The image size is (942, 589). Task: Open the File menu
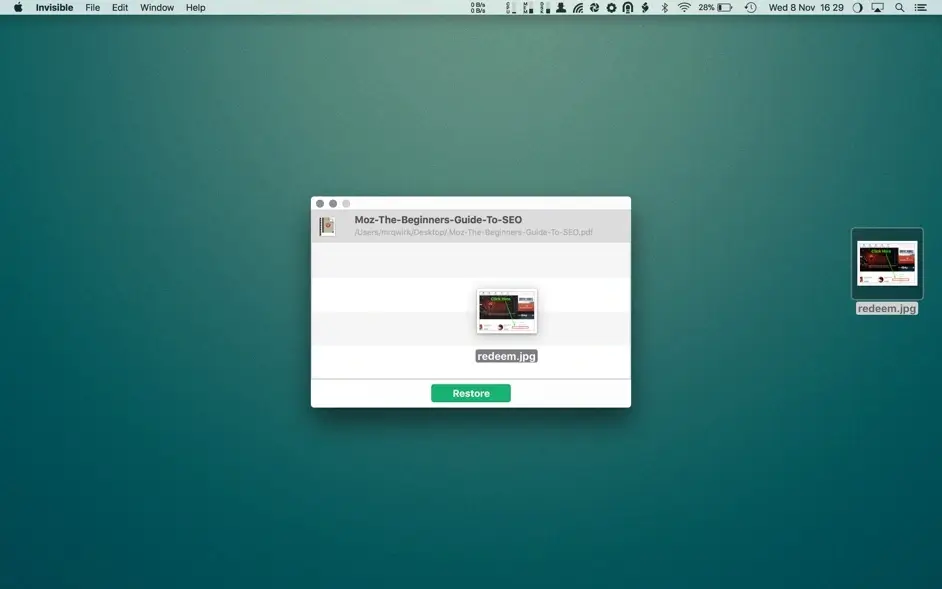coord(93,8)
